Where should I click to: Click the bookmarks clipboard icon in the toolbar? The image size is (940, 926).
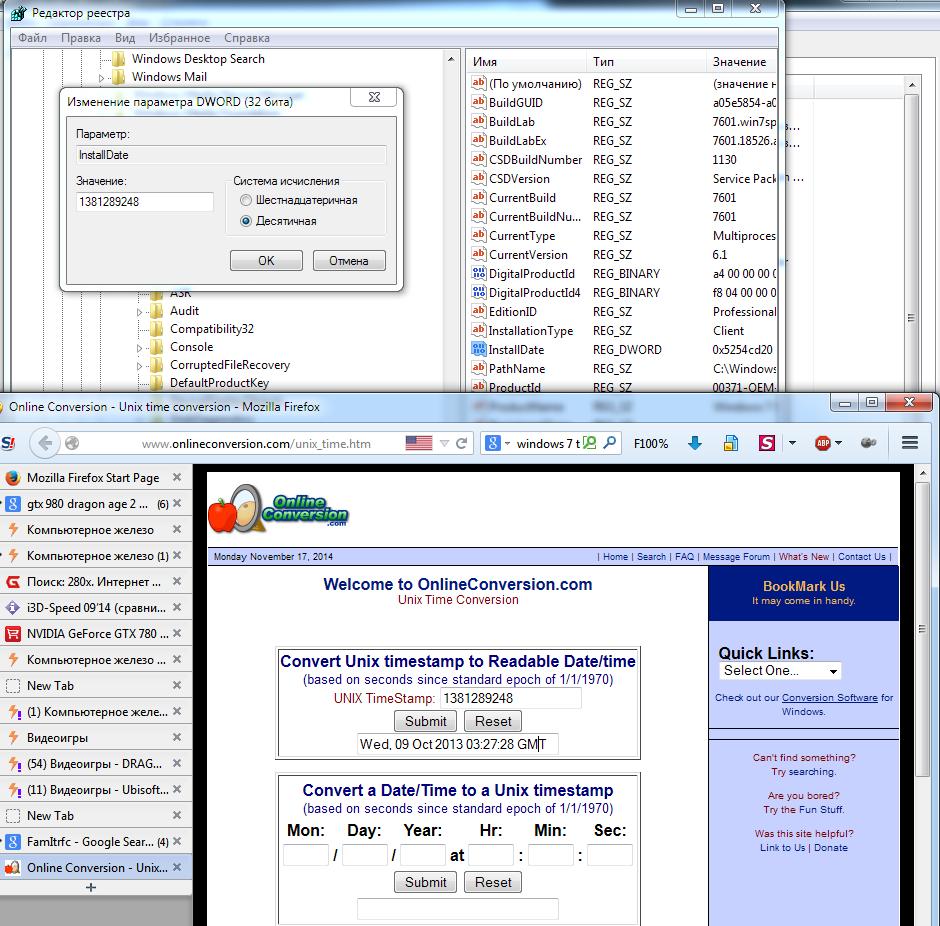coord(730,444)
